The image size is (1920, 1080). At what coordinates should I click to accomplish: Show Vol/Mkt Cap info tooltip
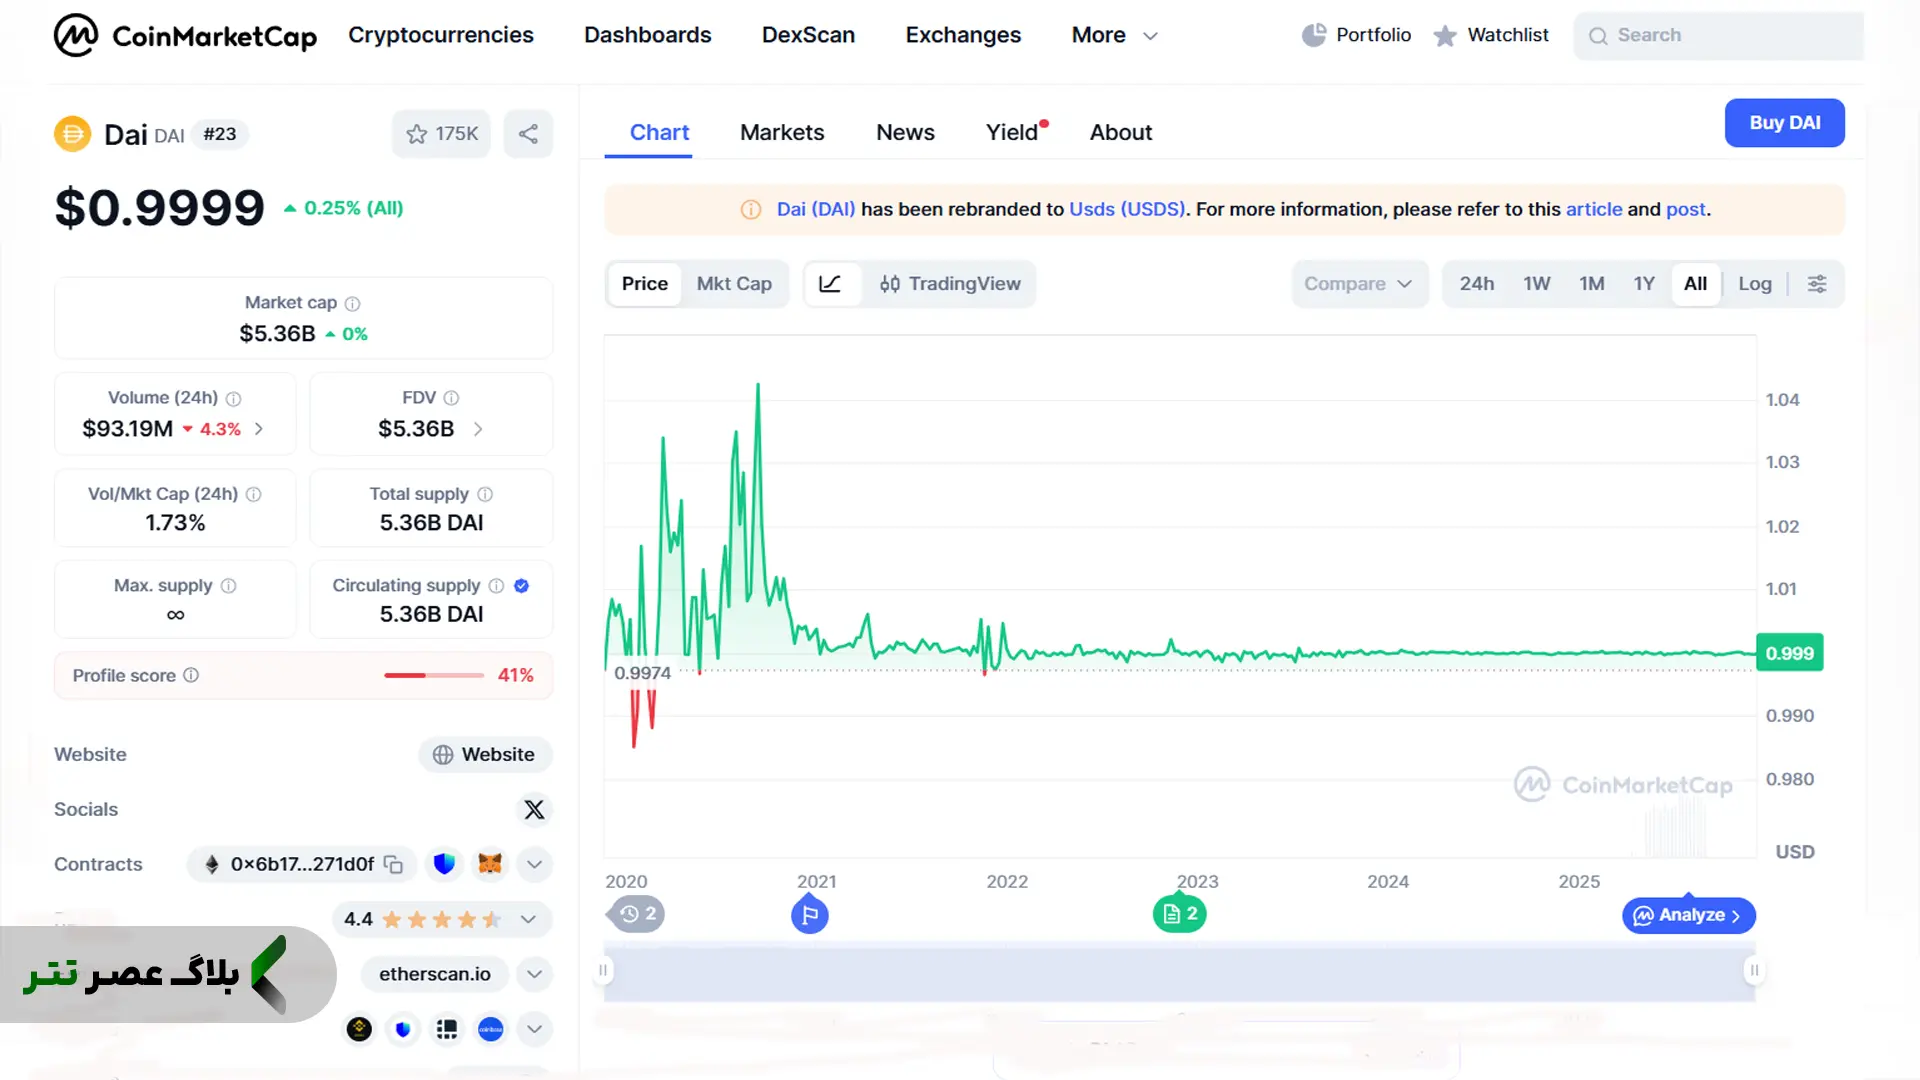(x=254, y=494)
